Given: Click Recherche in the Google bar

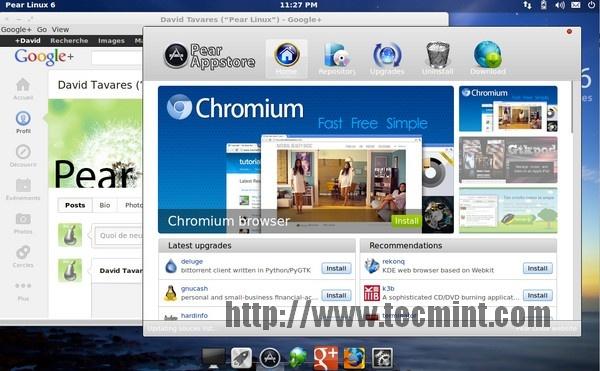Looking at the screenshot, I should coord(69,41).
